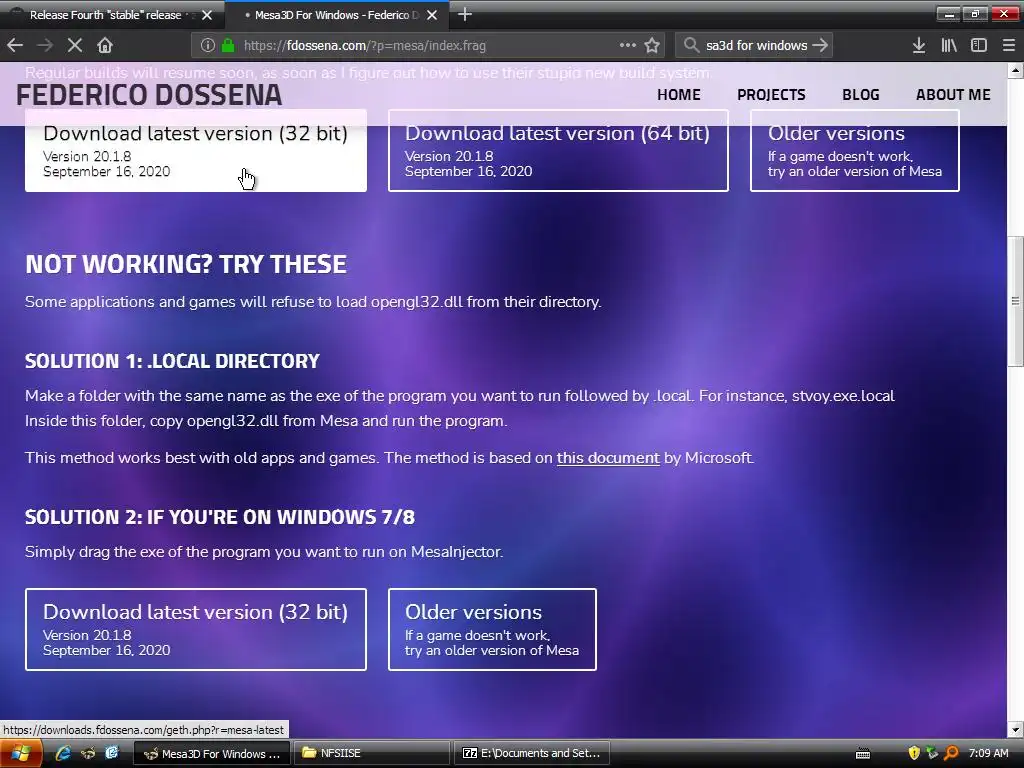1024x768 pixels.
Task: Open the Windows Start button
Action: (x=21, y=754)
